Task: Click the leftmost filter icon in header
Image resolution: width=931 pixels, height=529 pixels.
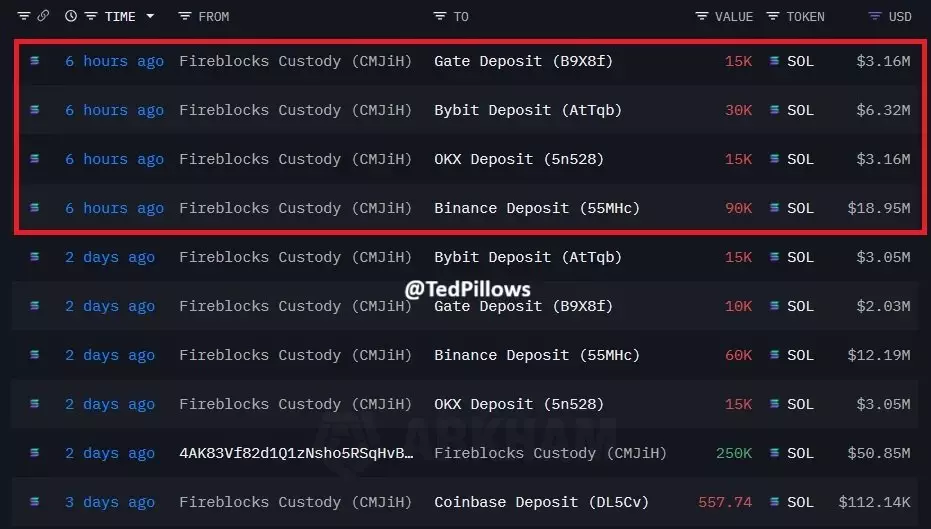Action: point(24,16)
